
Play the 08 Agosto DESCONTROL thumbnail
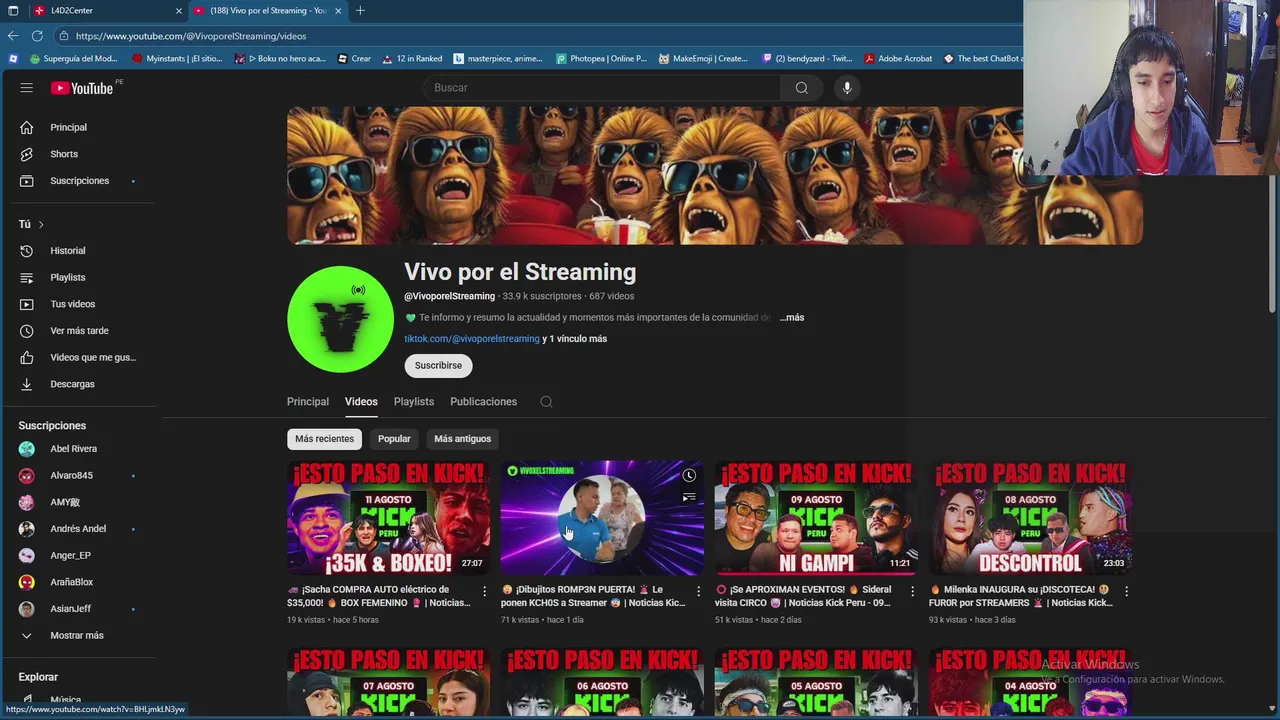pyautogui.click(x=1030, y=517)
